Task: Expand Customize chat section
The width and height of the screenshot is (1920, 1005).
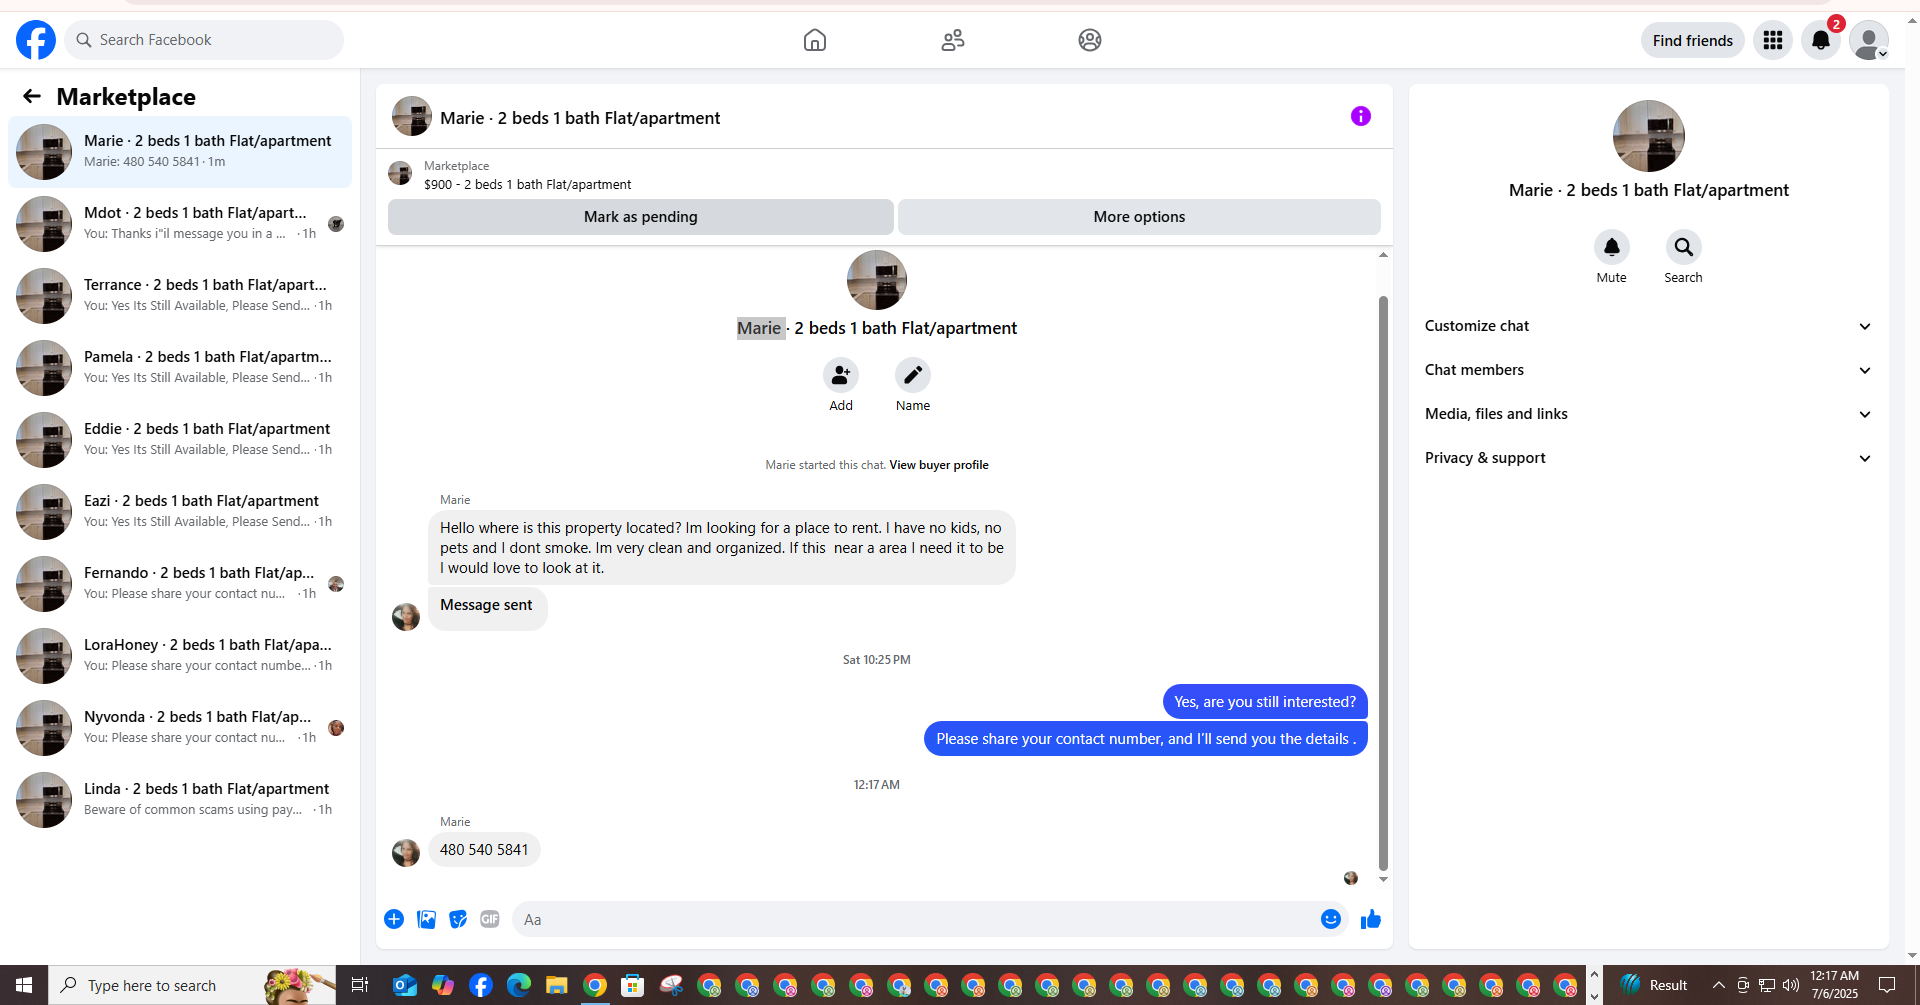Action: coord(1648,326)
